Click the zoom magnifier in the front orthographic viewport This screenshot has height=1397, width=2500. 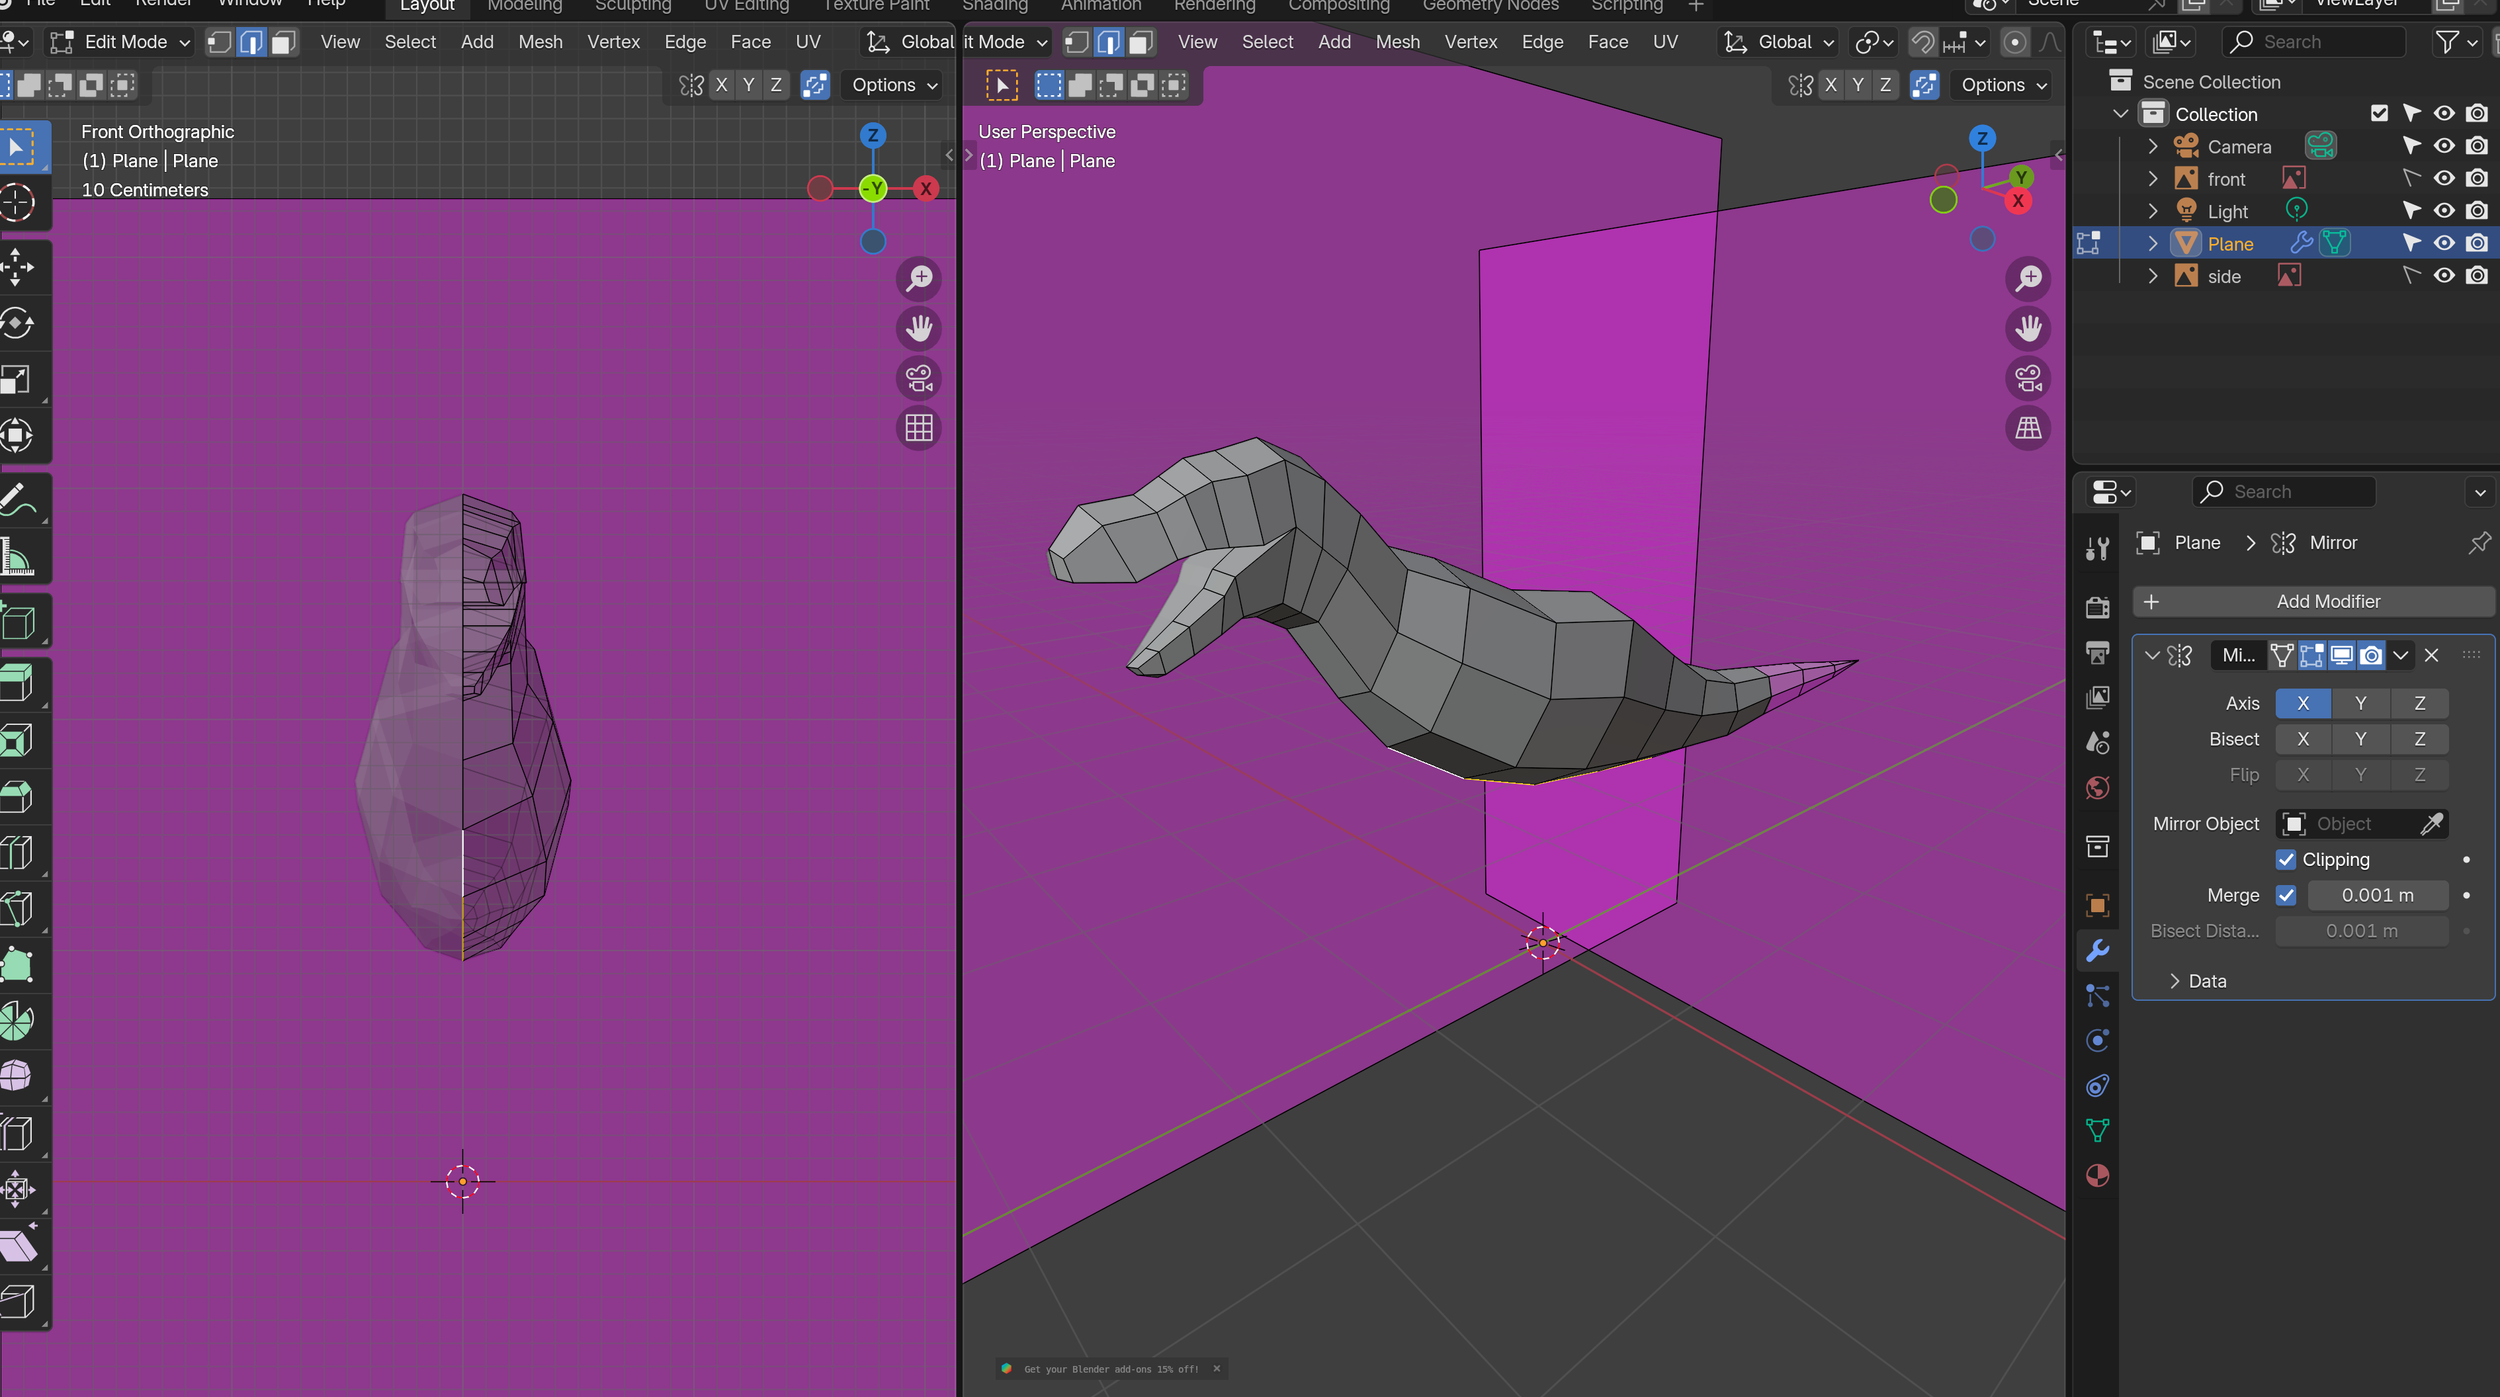point(919,278)
